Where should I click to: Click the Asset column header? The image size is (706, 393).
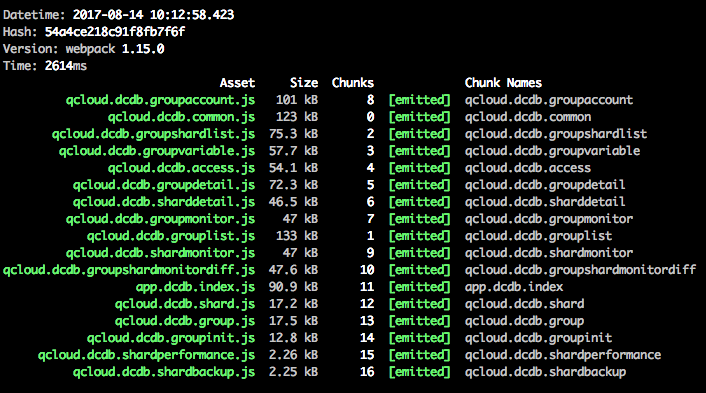tap(237, 83)
